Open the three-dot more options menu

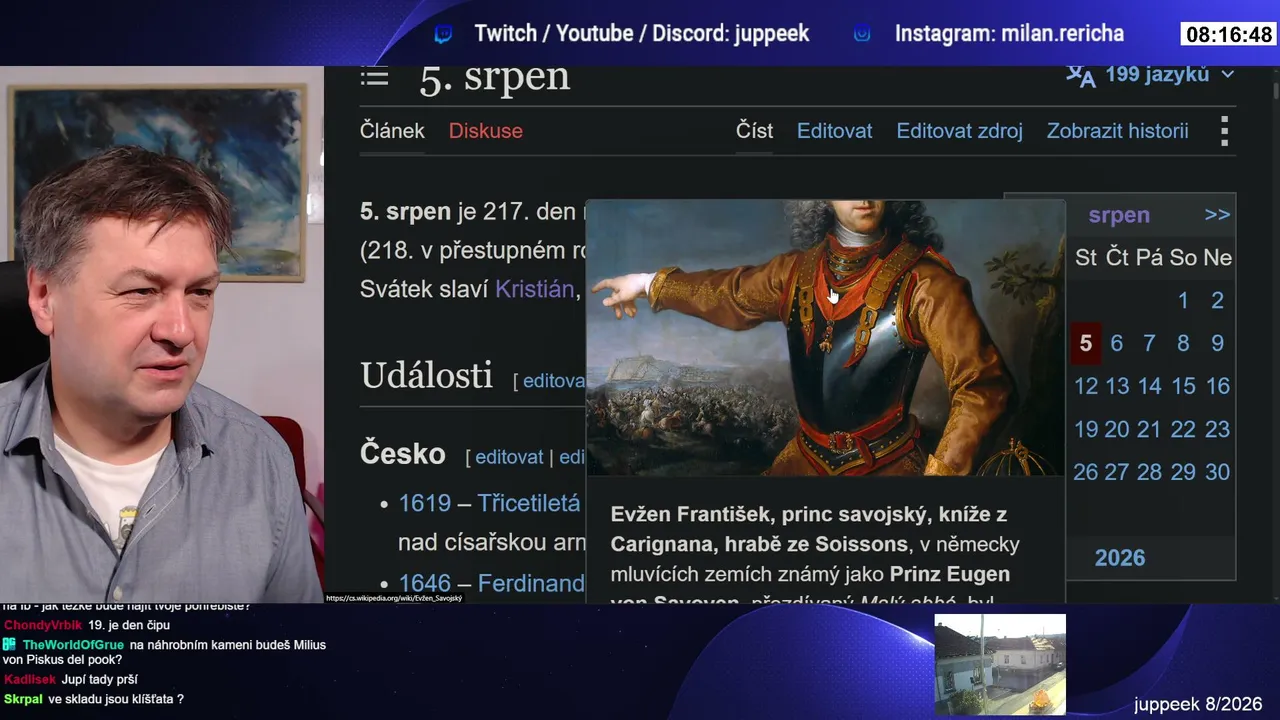[1224, 131]
